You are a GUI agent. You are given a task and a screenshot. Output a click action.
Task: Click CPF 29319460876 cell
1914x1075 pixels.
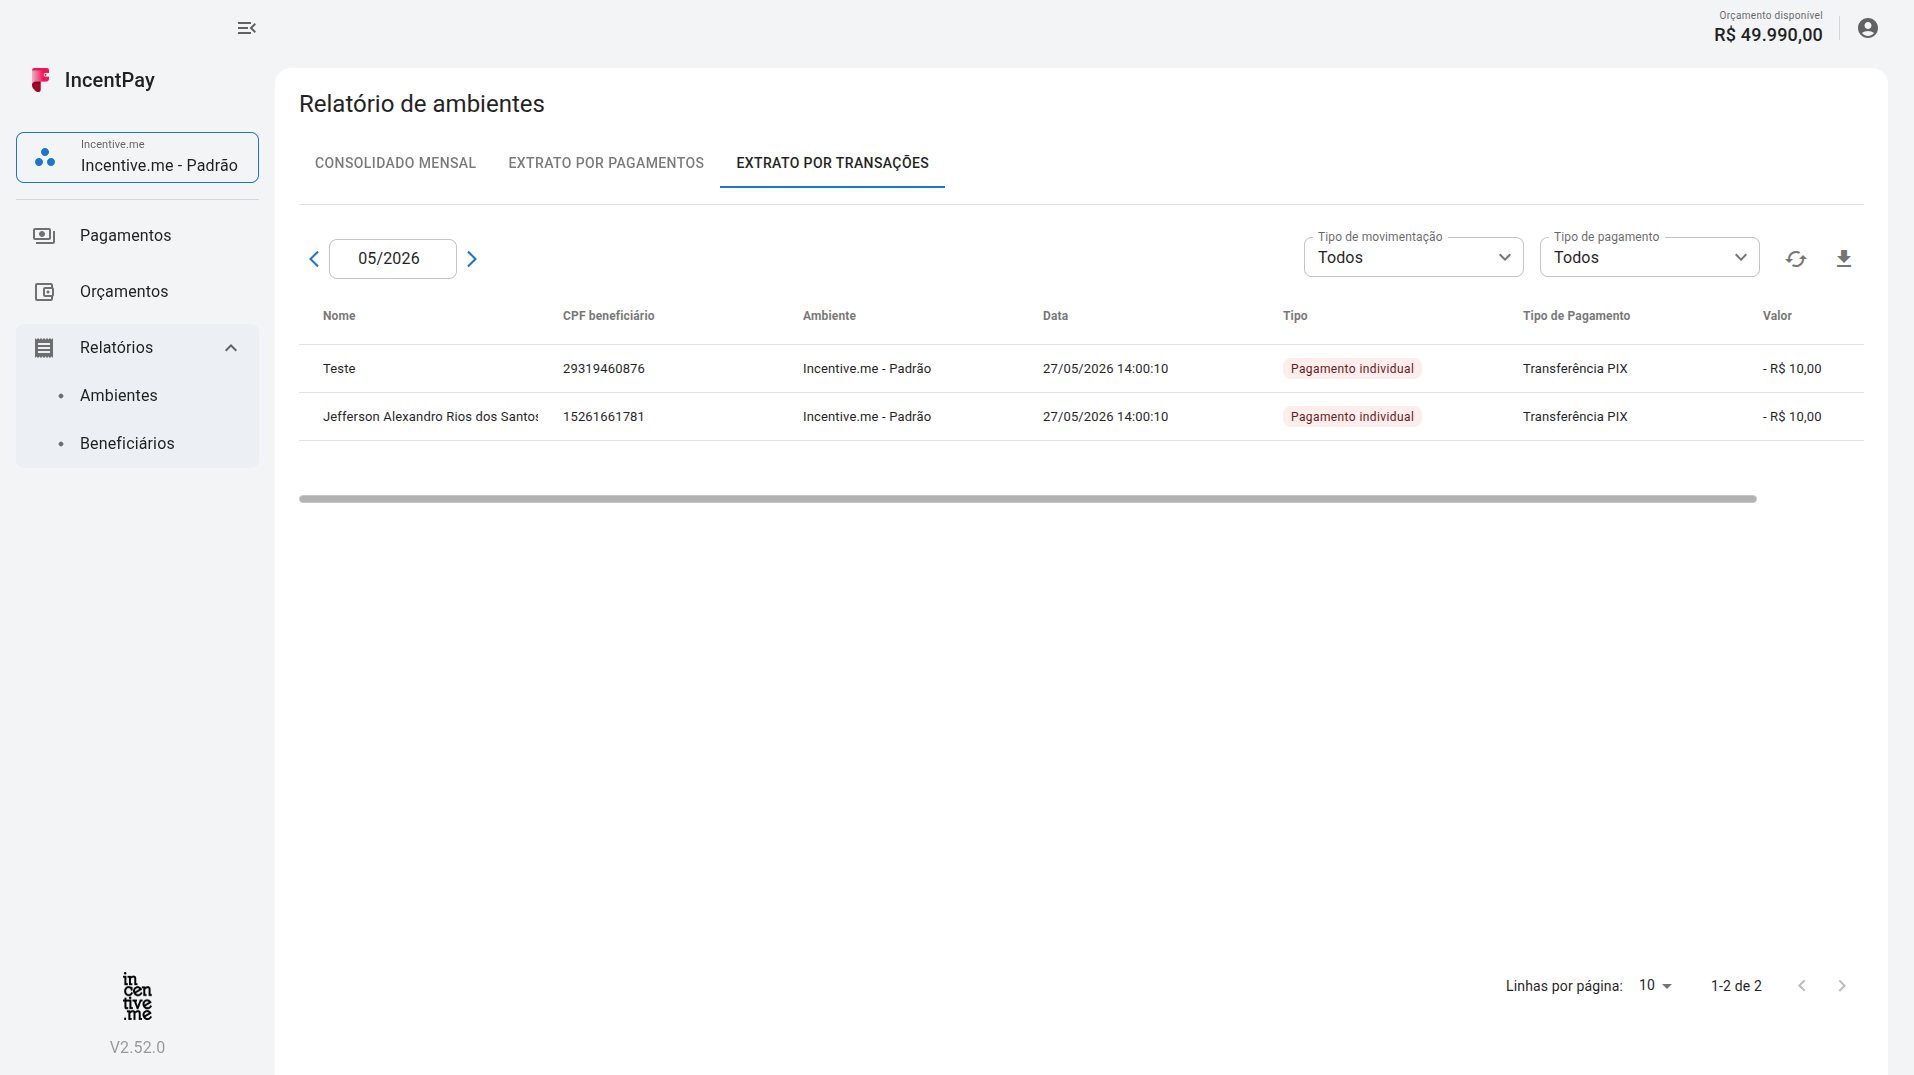click(x=604, y=369)
